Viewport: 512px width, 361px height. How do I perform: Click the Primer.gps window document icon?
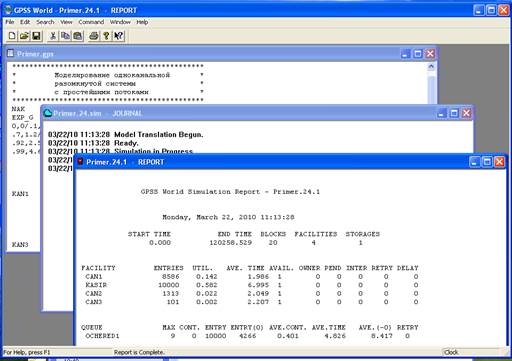11,54
